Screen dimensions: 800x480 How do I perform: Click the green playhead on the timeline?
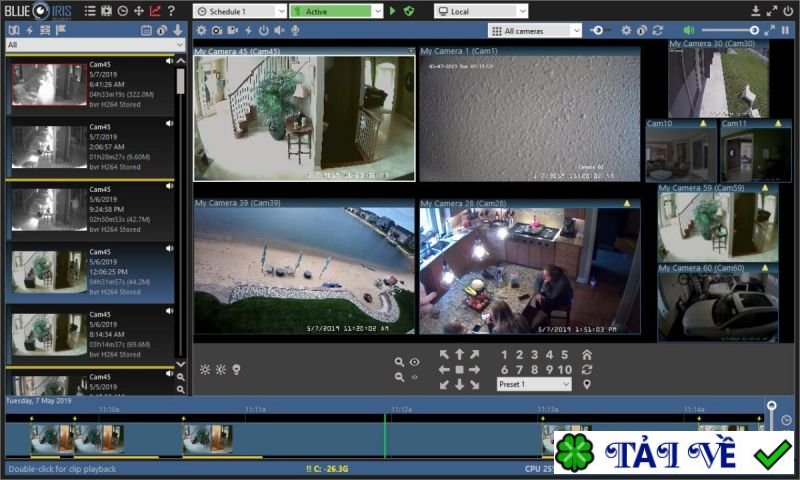pyautogui.click(x=385, y=436)
